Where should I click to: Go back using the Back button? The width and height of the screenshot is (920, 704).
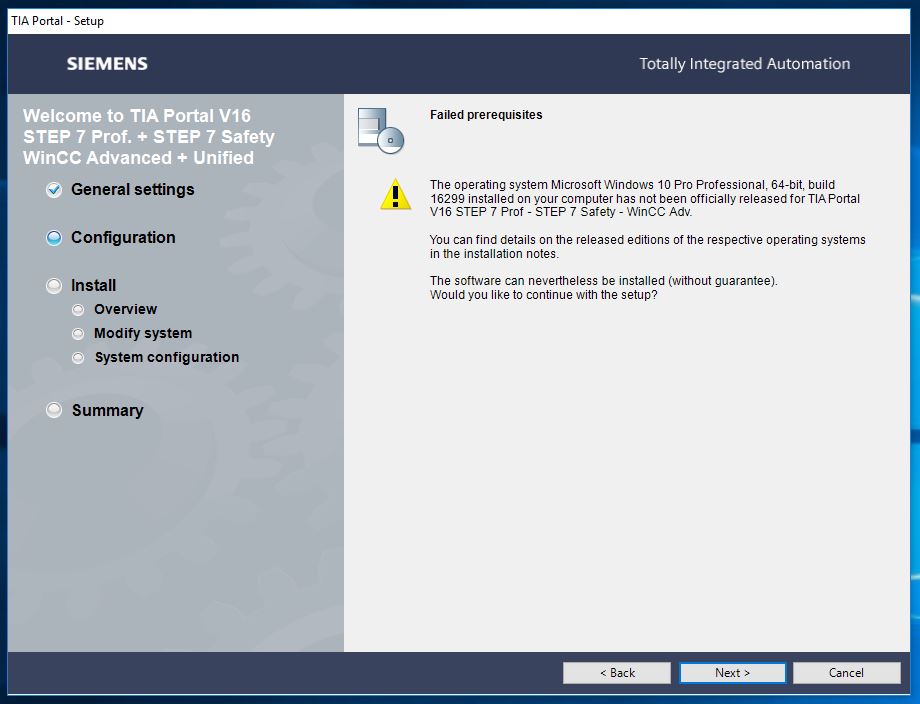[616, 673]
